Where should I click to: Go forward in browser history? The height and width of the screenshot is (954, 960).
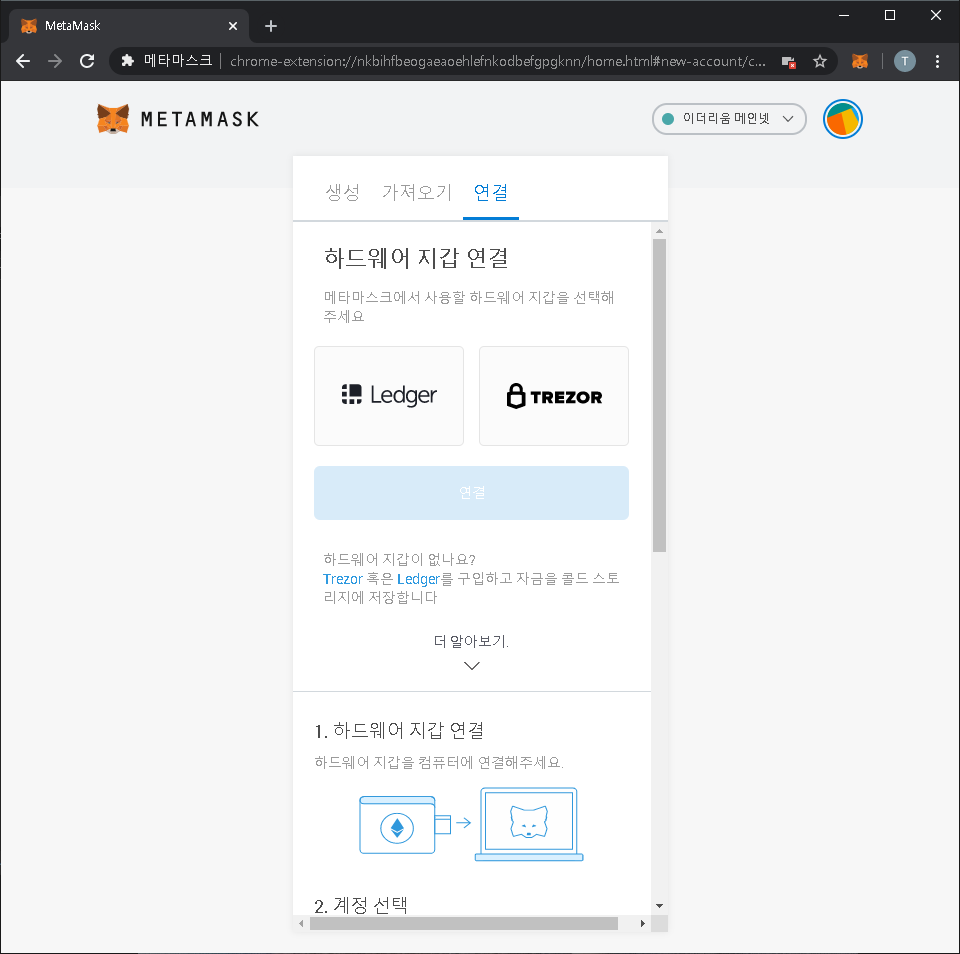55,61
